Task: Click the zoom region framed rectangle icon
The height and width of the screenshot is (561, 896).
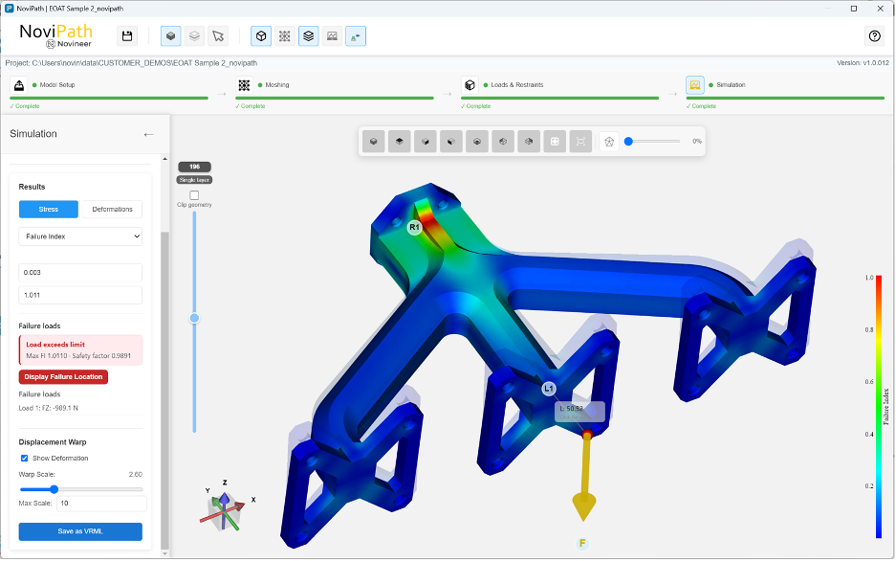Action: [x=581, y=142]
